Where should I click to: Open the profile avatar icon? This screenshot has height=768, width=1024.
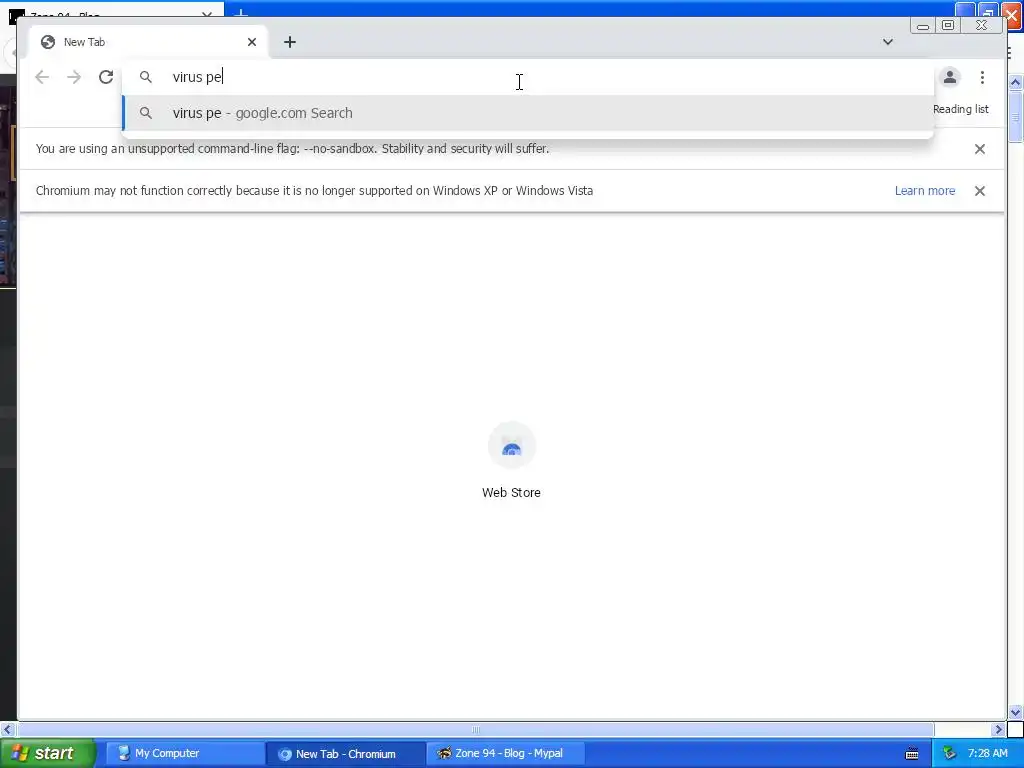pos(950,77)
